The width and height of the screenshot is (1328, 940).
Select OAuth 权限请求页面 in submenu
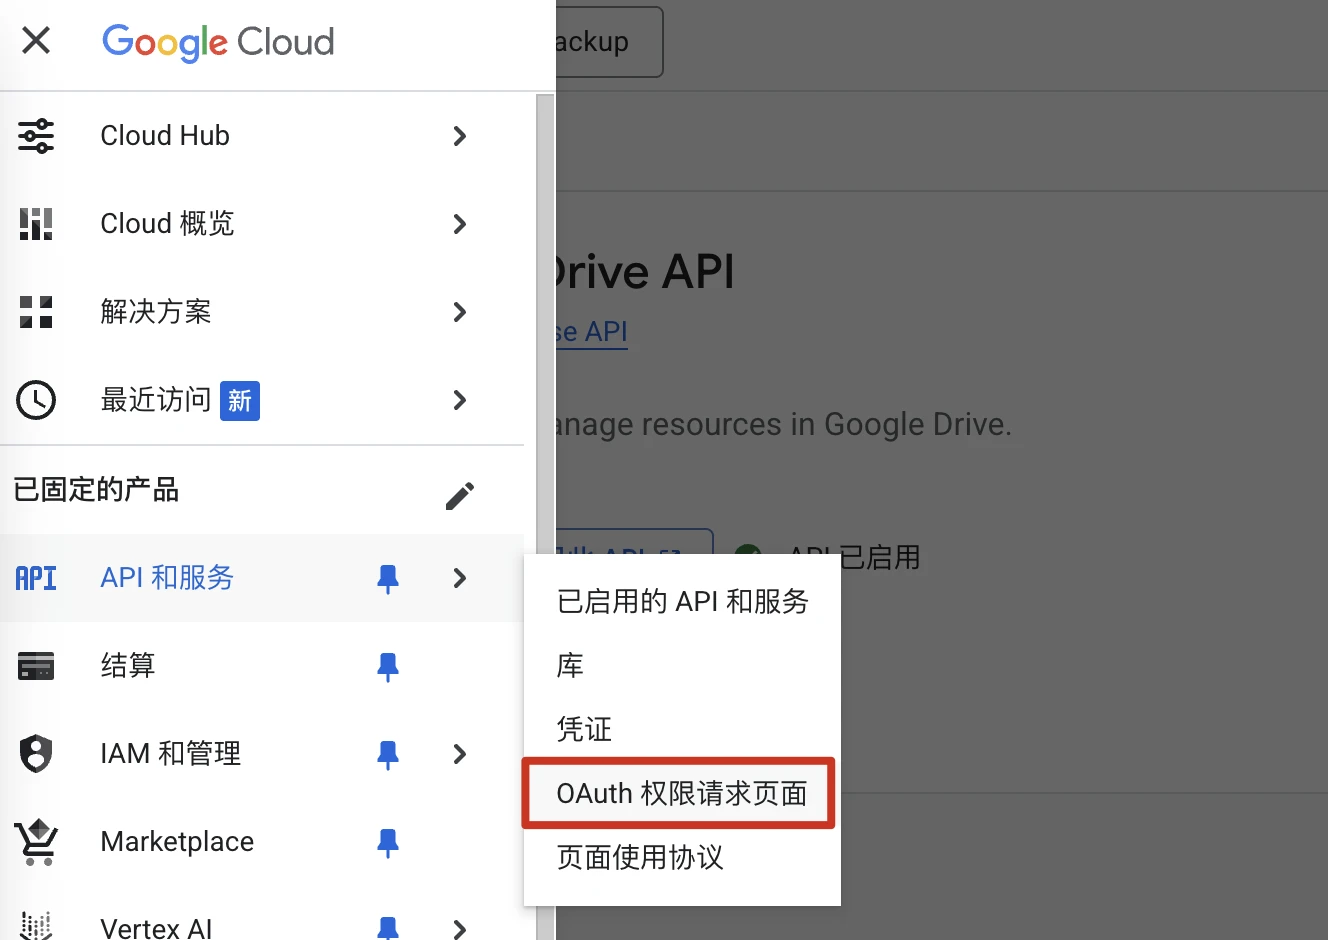pyautogui.click(x=682, y=793)
